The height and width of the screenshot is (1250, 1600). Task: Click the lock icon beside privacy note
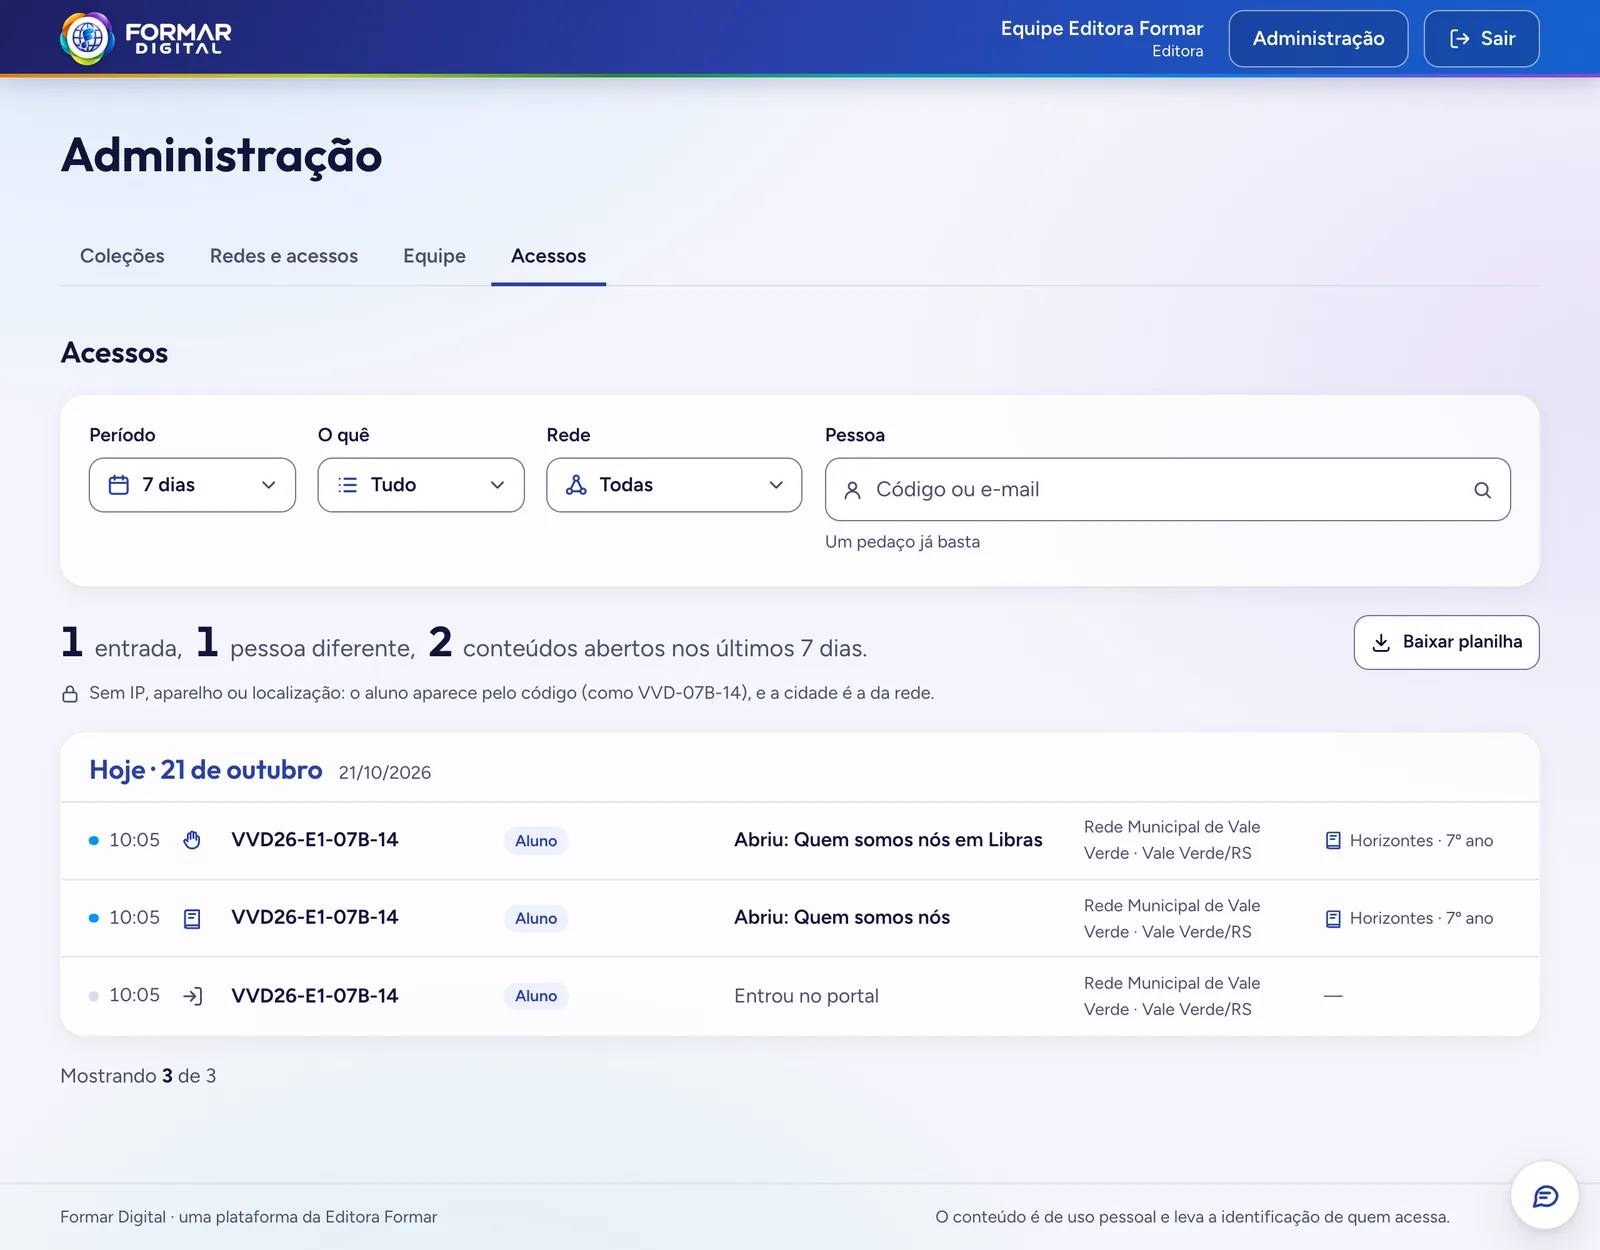click(70, 693)
